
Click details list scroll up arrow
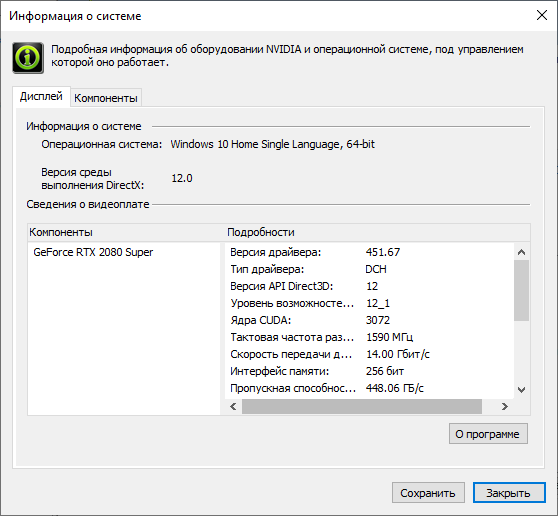[521, 252]
